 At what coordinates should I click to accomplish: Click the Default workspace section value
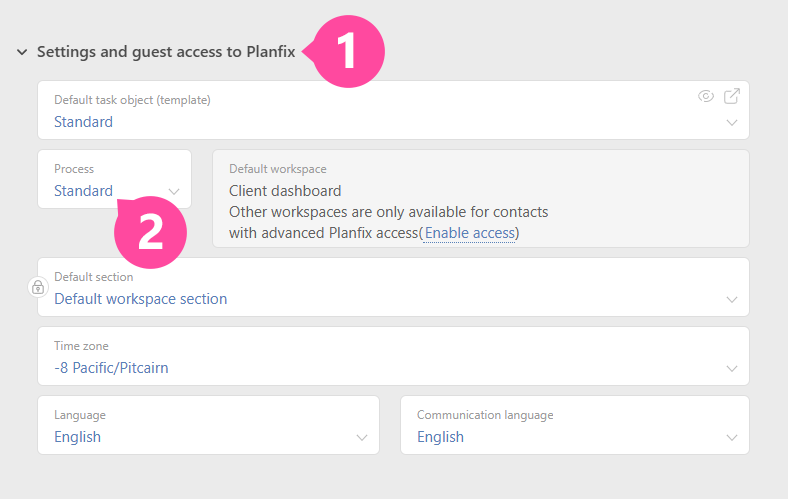tap(140, 299)
